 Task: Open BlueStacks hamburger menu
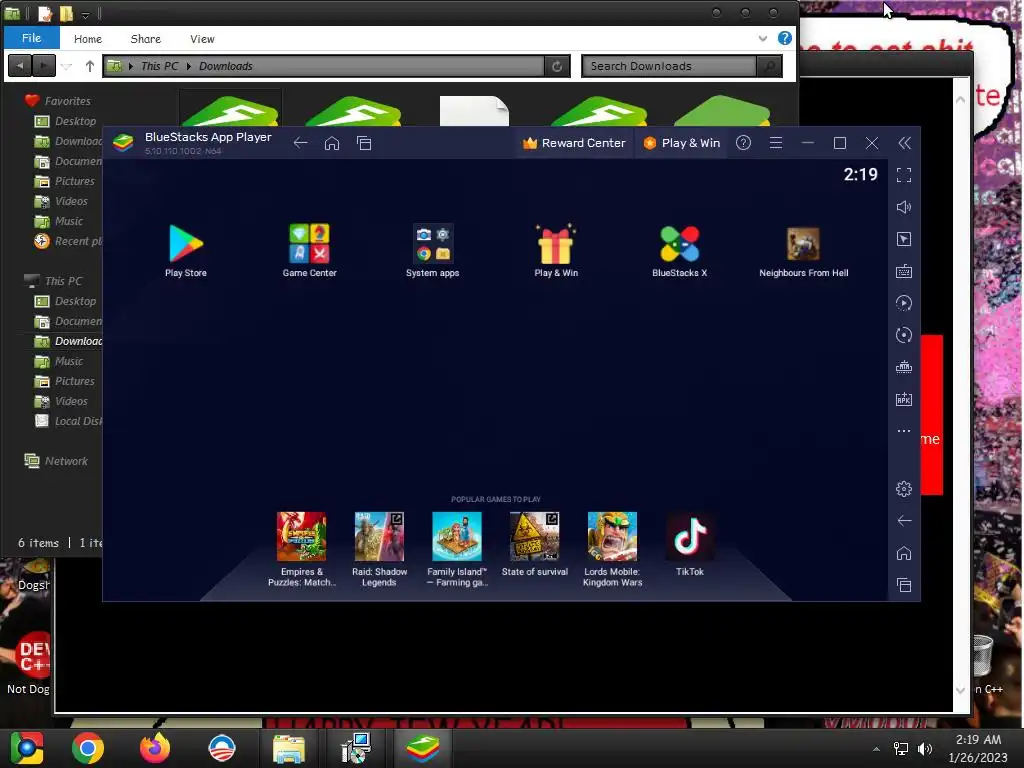click(x=776, y=143)
